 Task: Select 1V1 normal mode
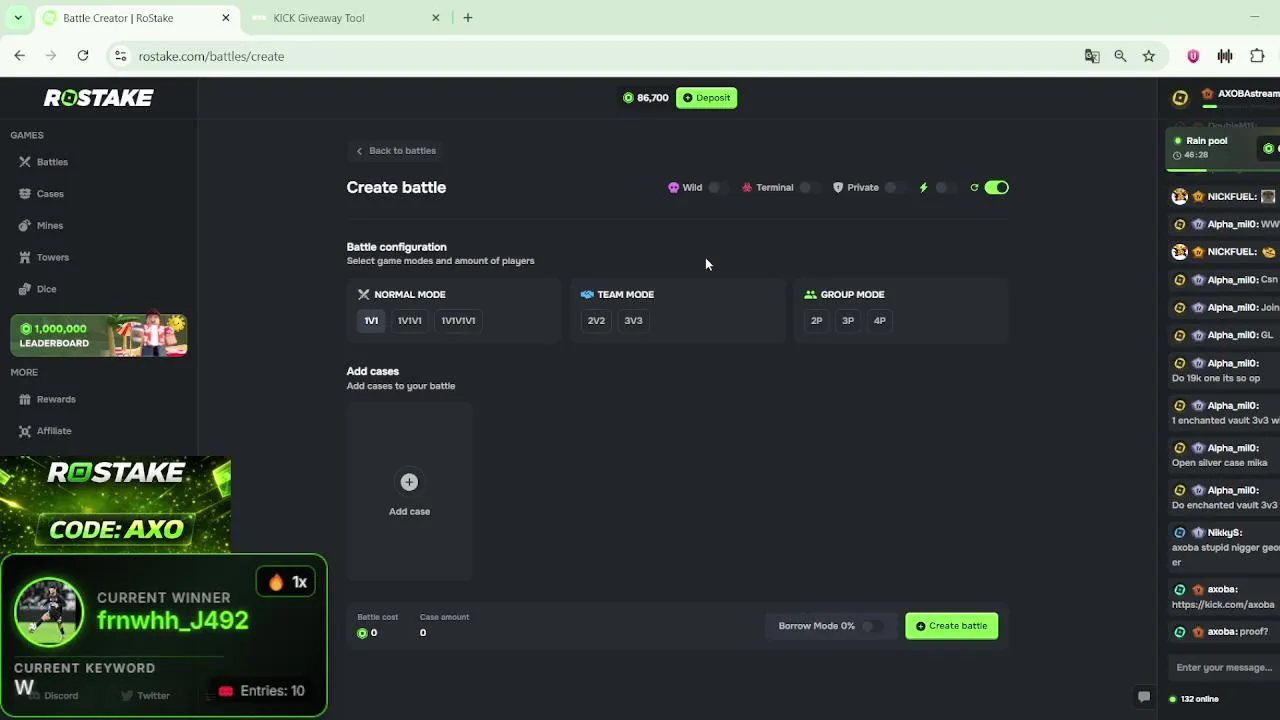coord(371,321)
